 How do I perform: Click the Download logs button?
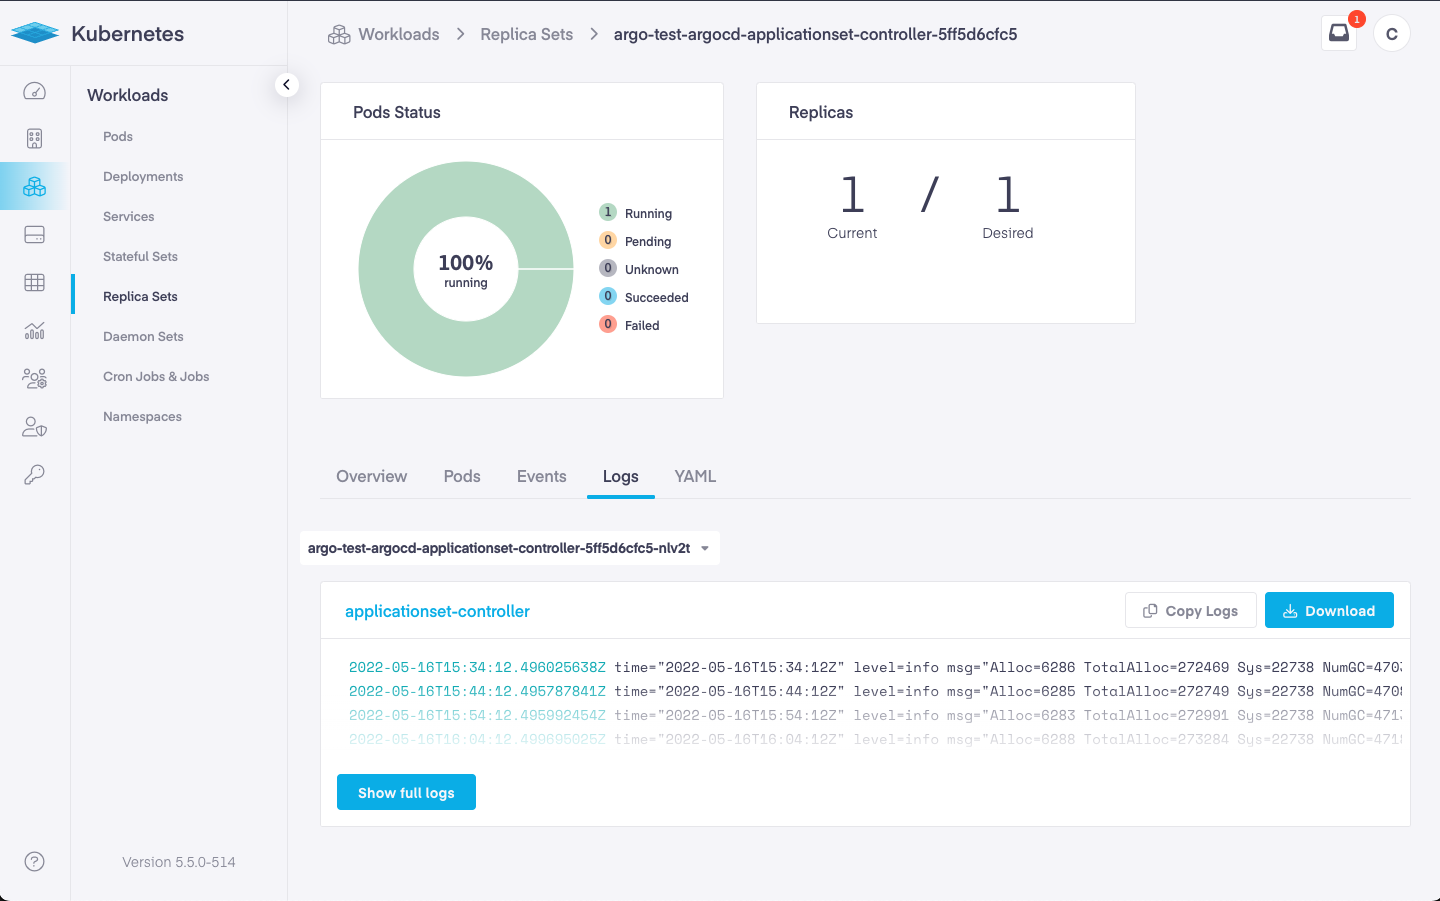click(1328, 611)
